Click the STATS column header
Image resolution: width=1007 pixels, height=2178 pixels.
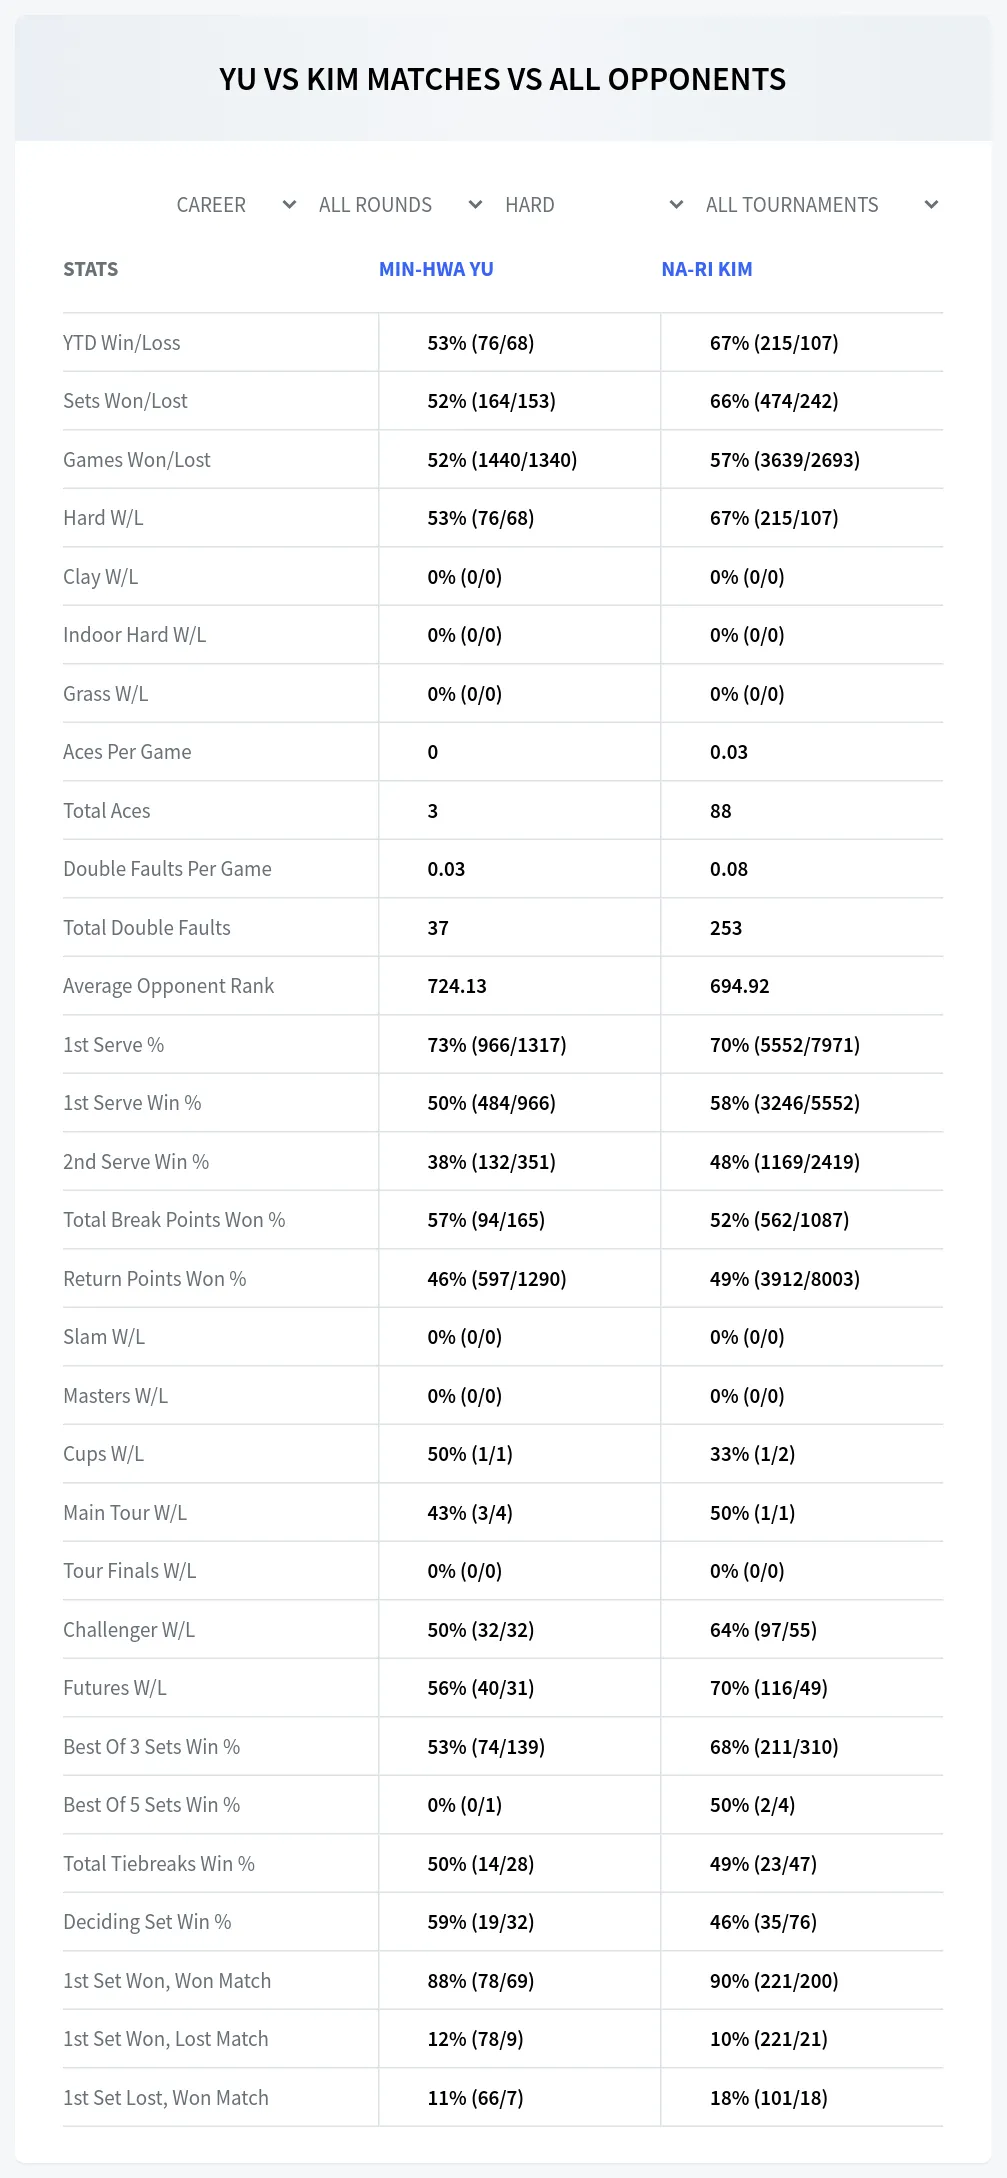[x=90, y=269]
